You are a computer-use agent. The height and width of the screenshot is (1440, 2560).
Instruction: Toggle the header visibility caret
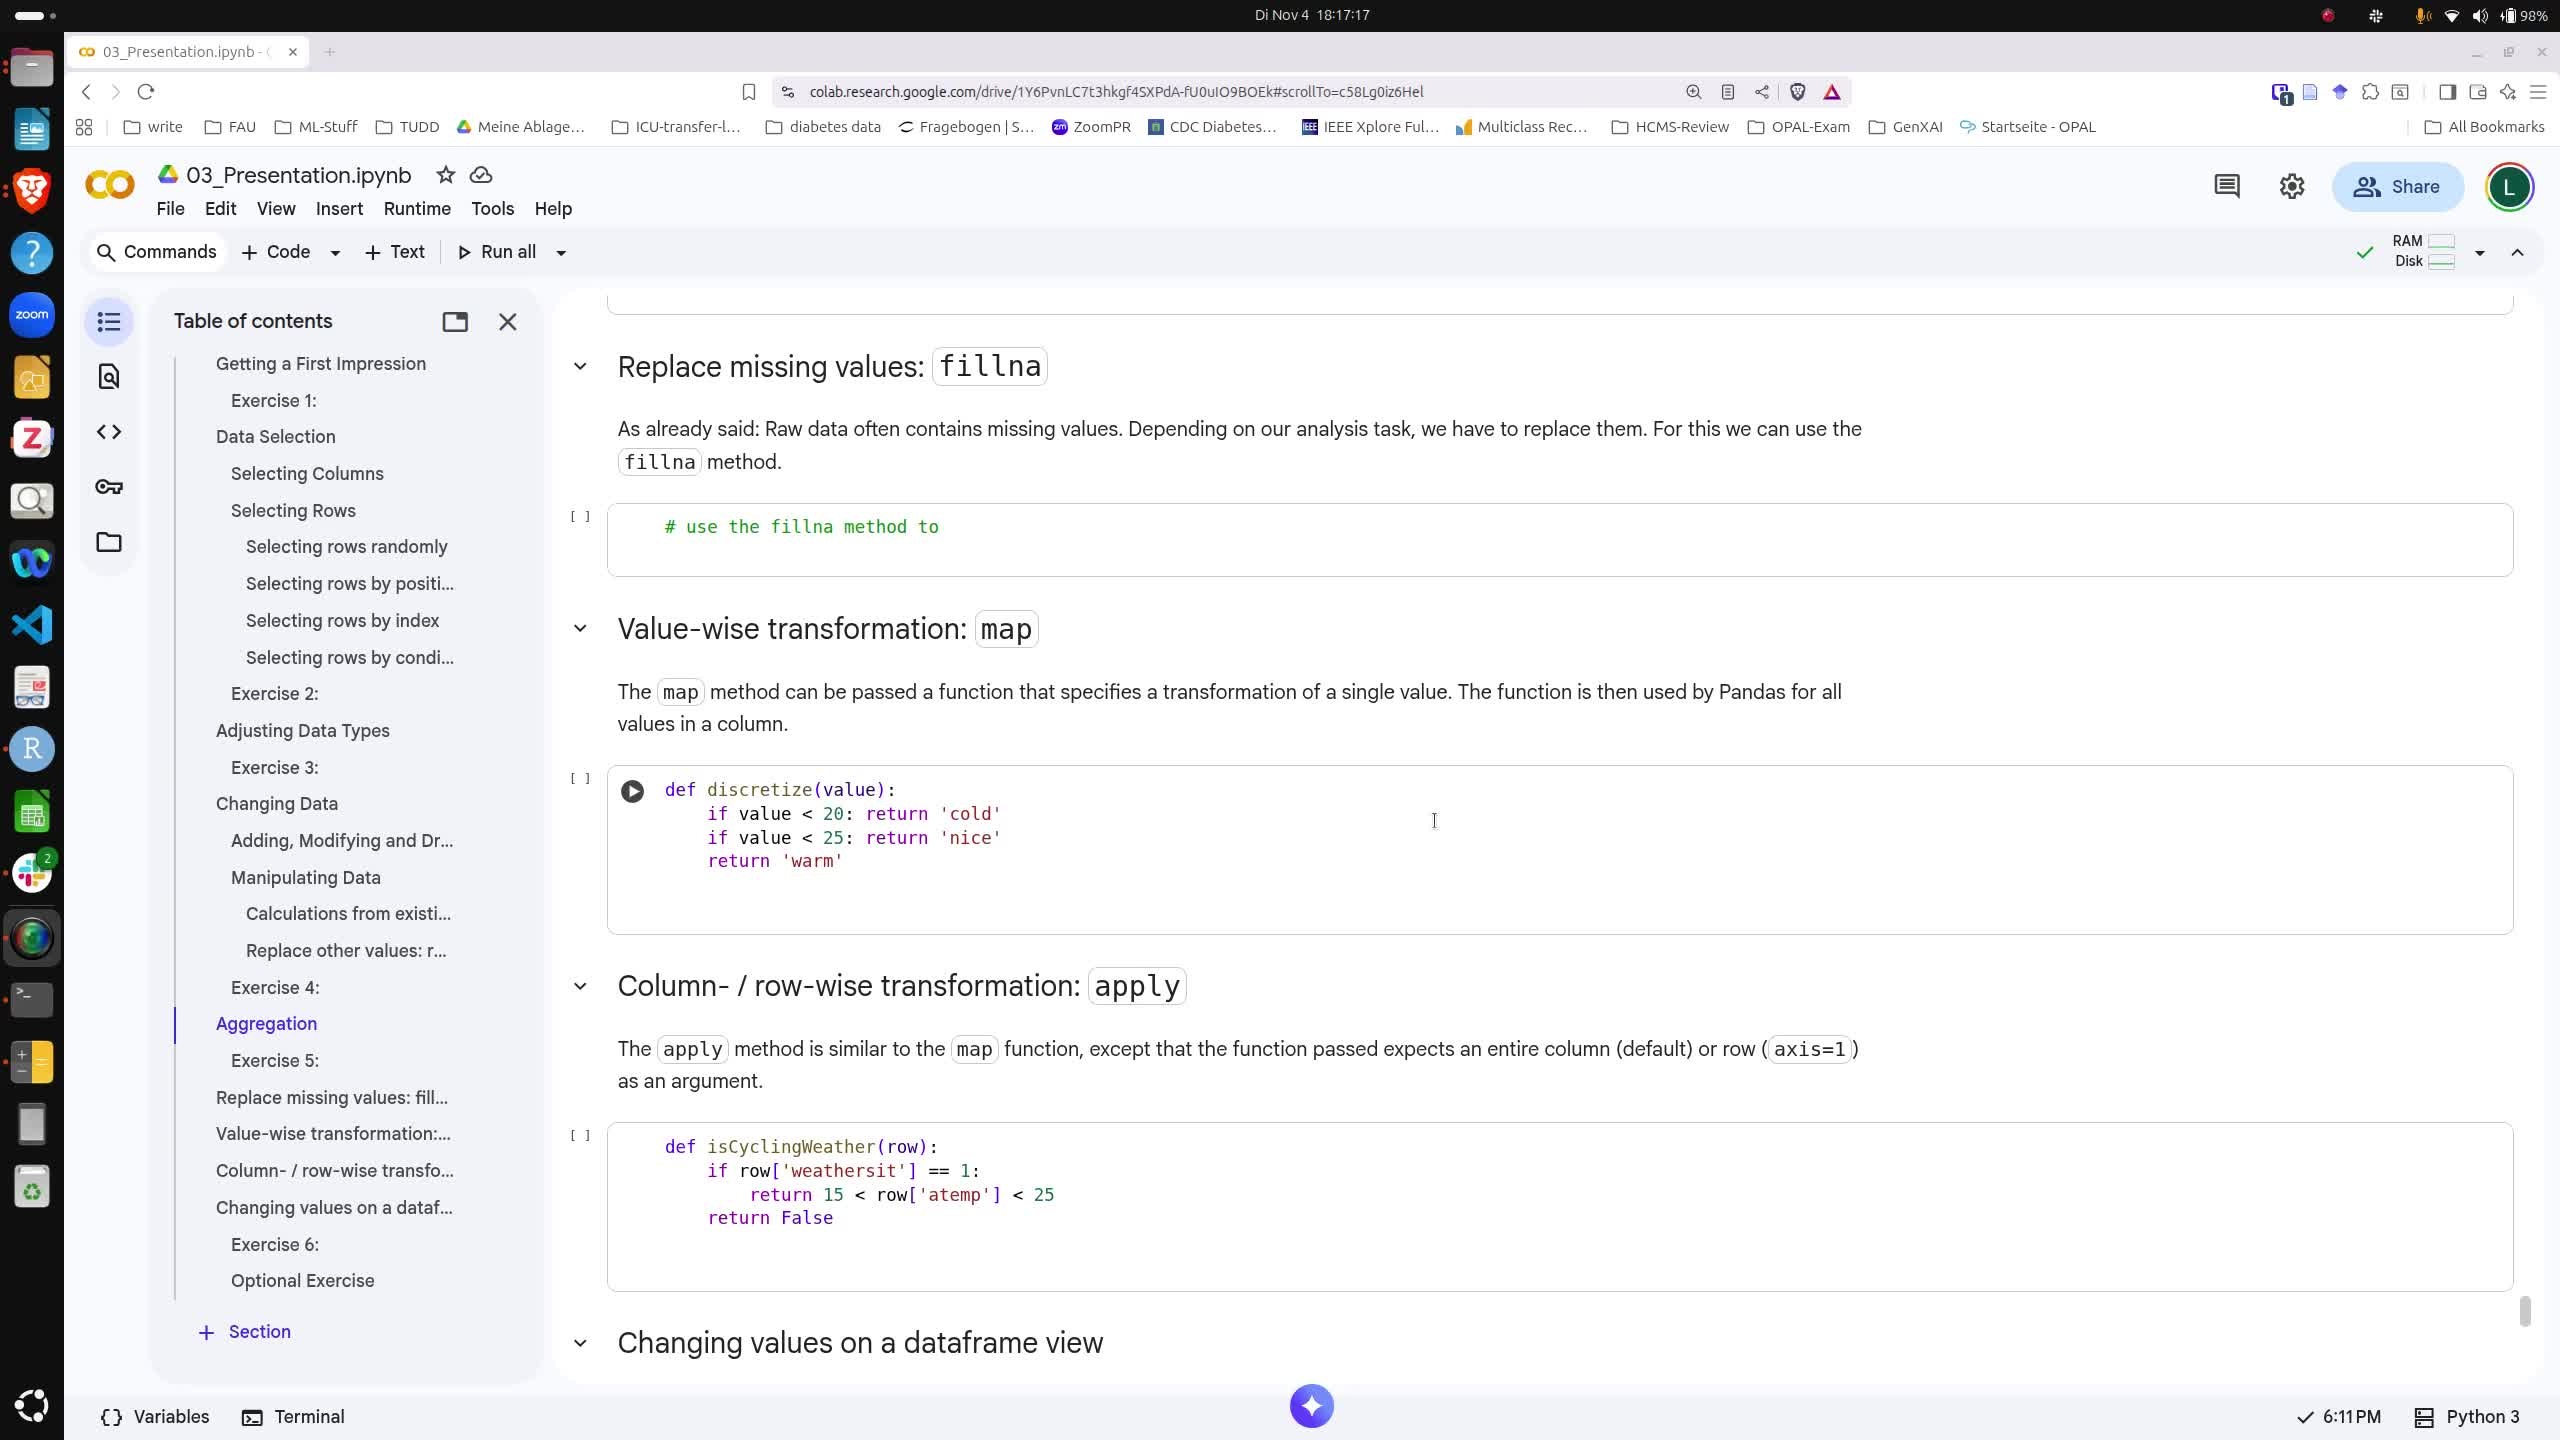(2518, 252)
